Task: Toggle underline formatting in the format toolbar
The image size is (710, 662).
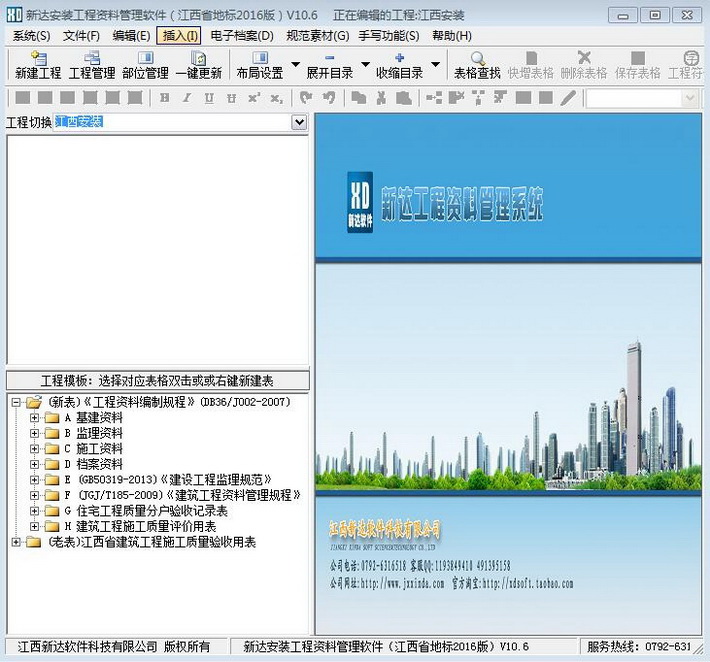Action: tap(209, 98)
